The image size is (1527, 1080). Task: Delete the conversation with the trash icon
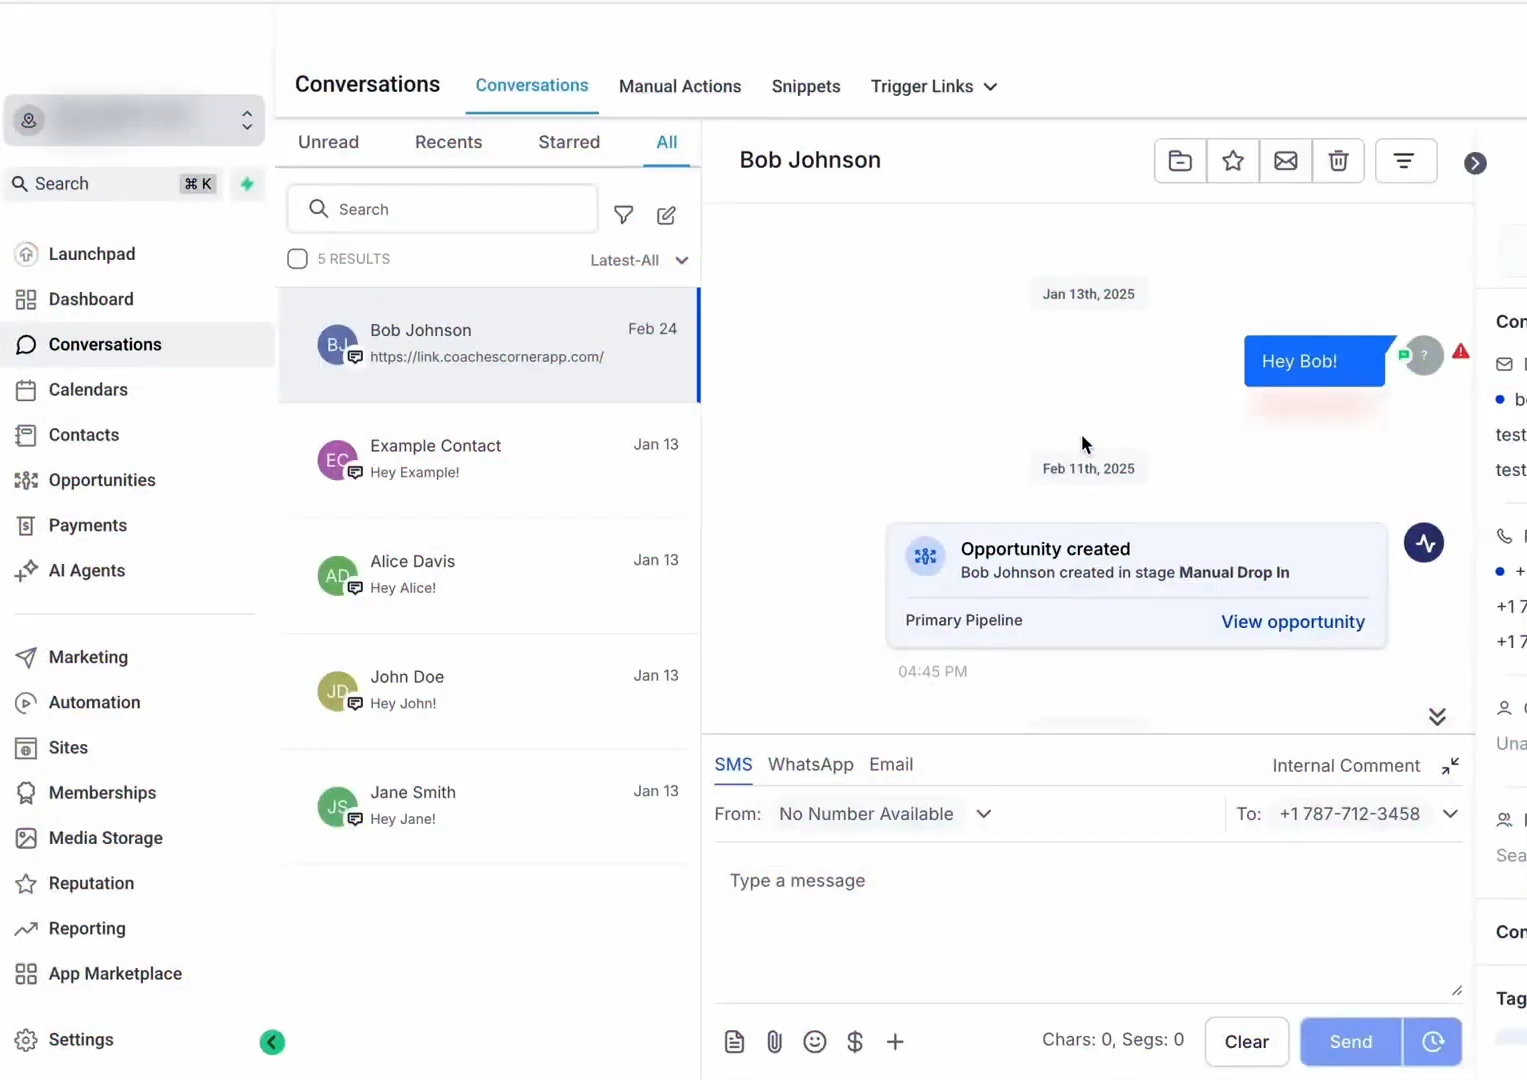click(1338, 161)
